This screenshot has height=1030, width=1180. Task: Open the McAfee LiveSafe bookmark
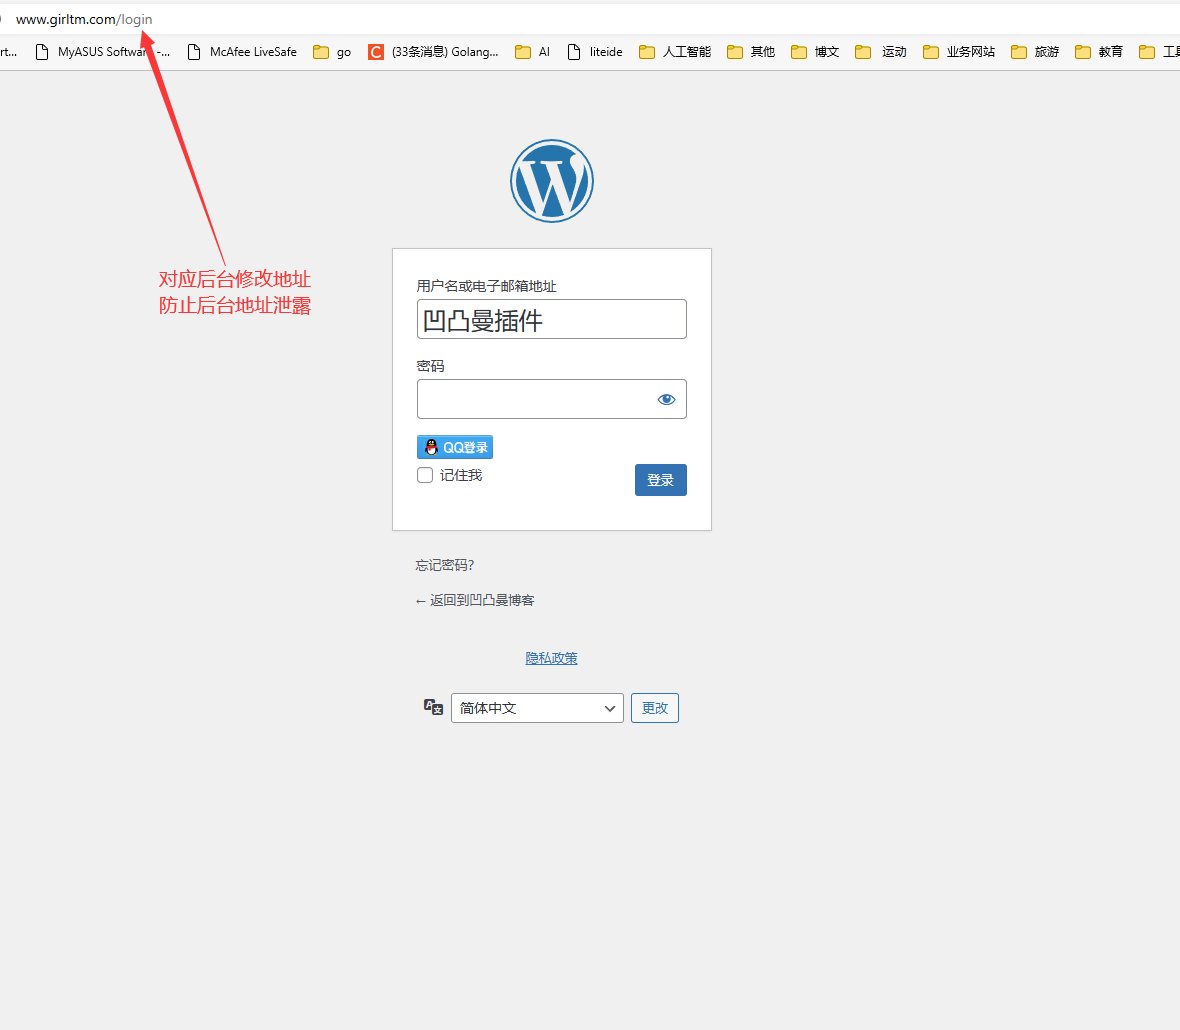click(x=242, y=52)
